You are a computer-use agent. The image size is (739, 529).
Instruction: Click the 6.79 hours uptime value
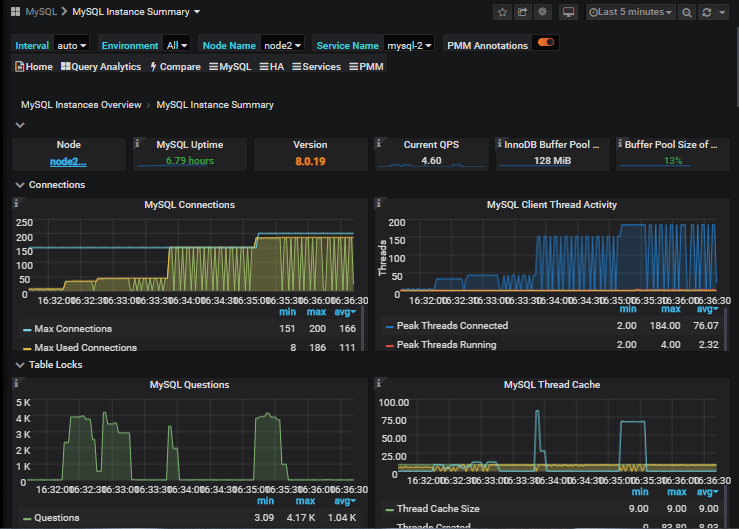click(189, 161)
